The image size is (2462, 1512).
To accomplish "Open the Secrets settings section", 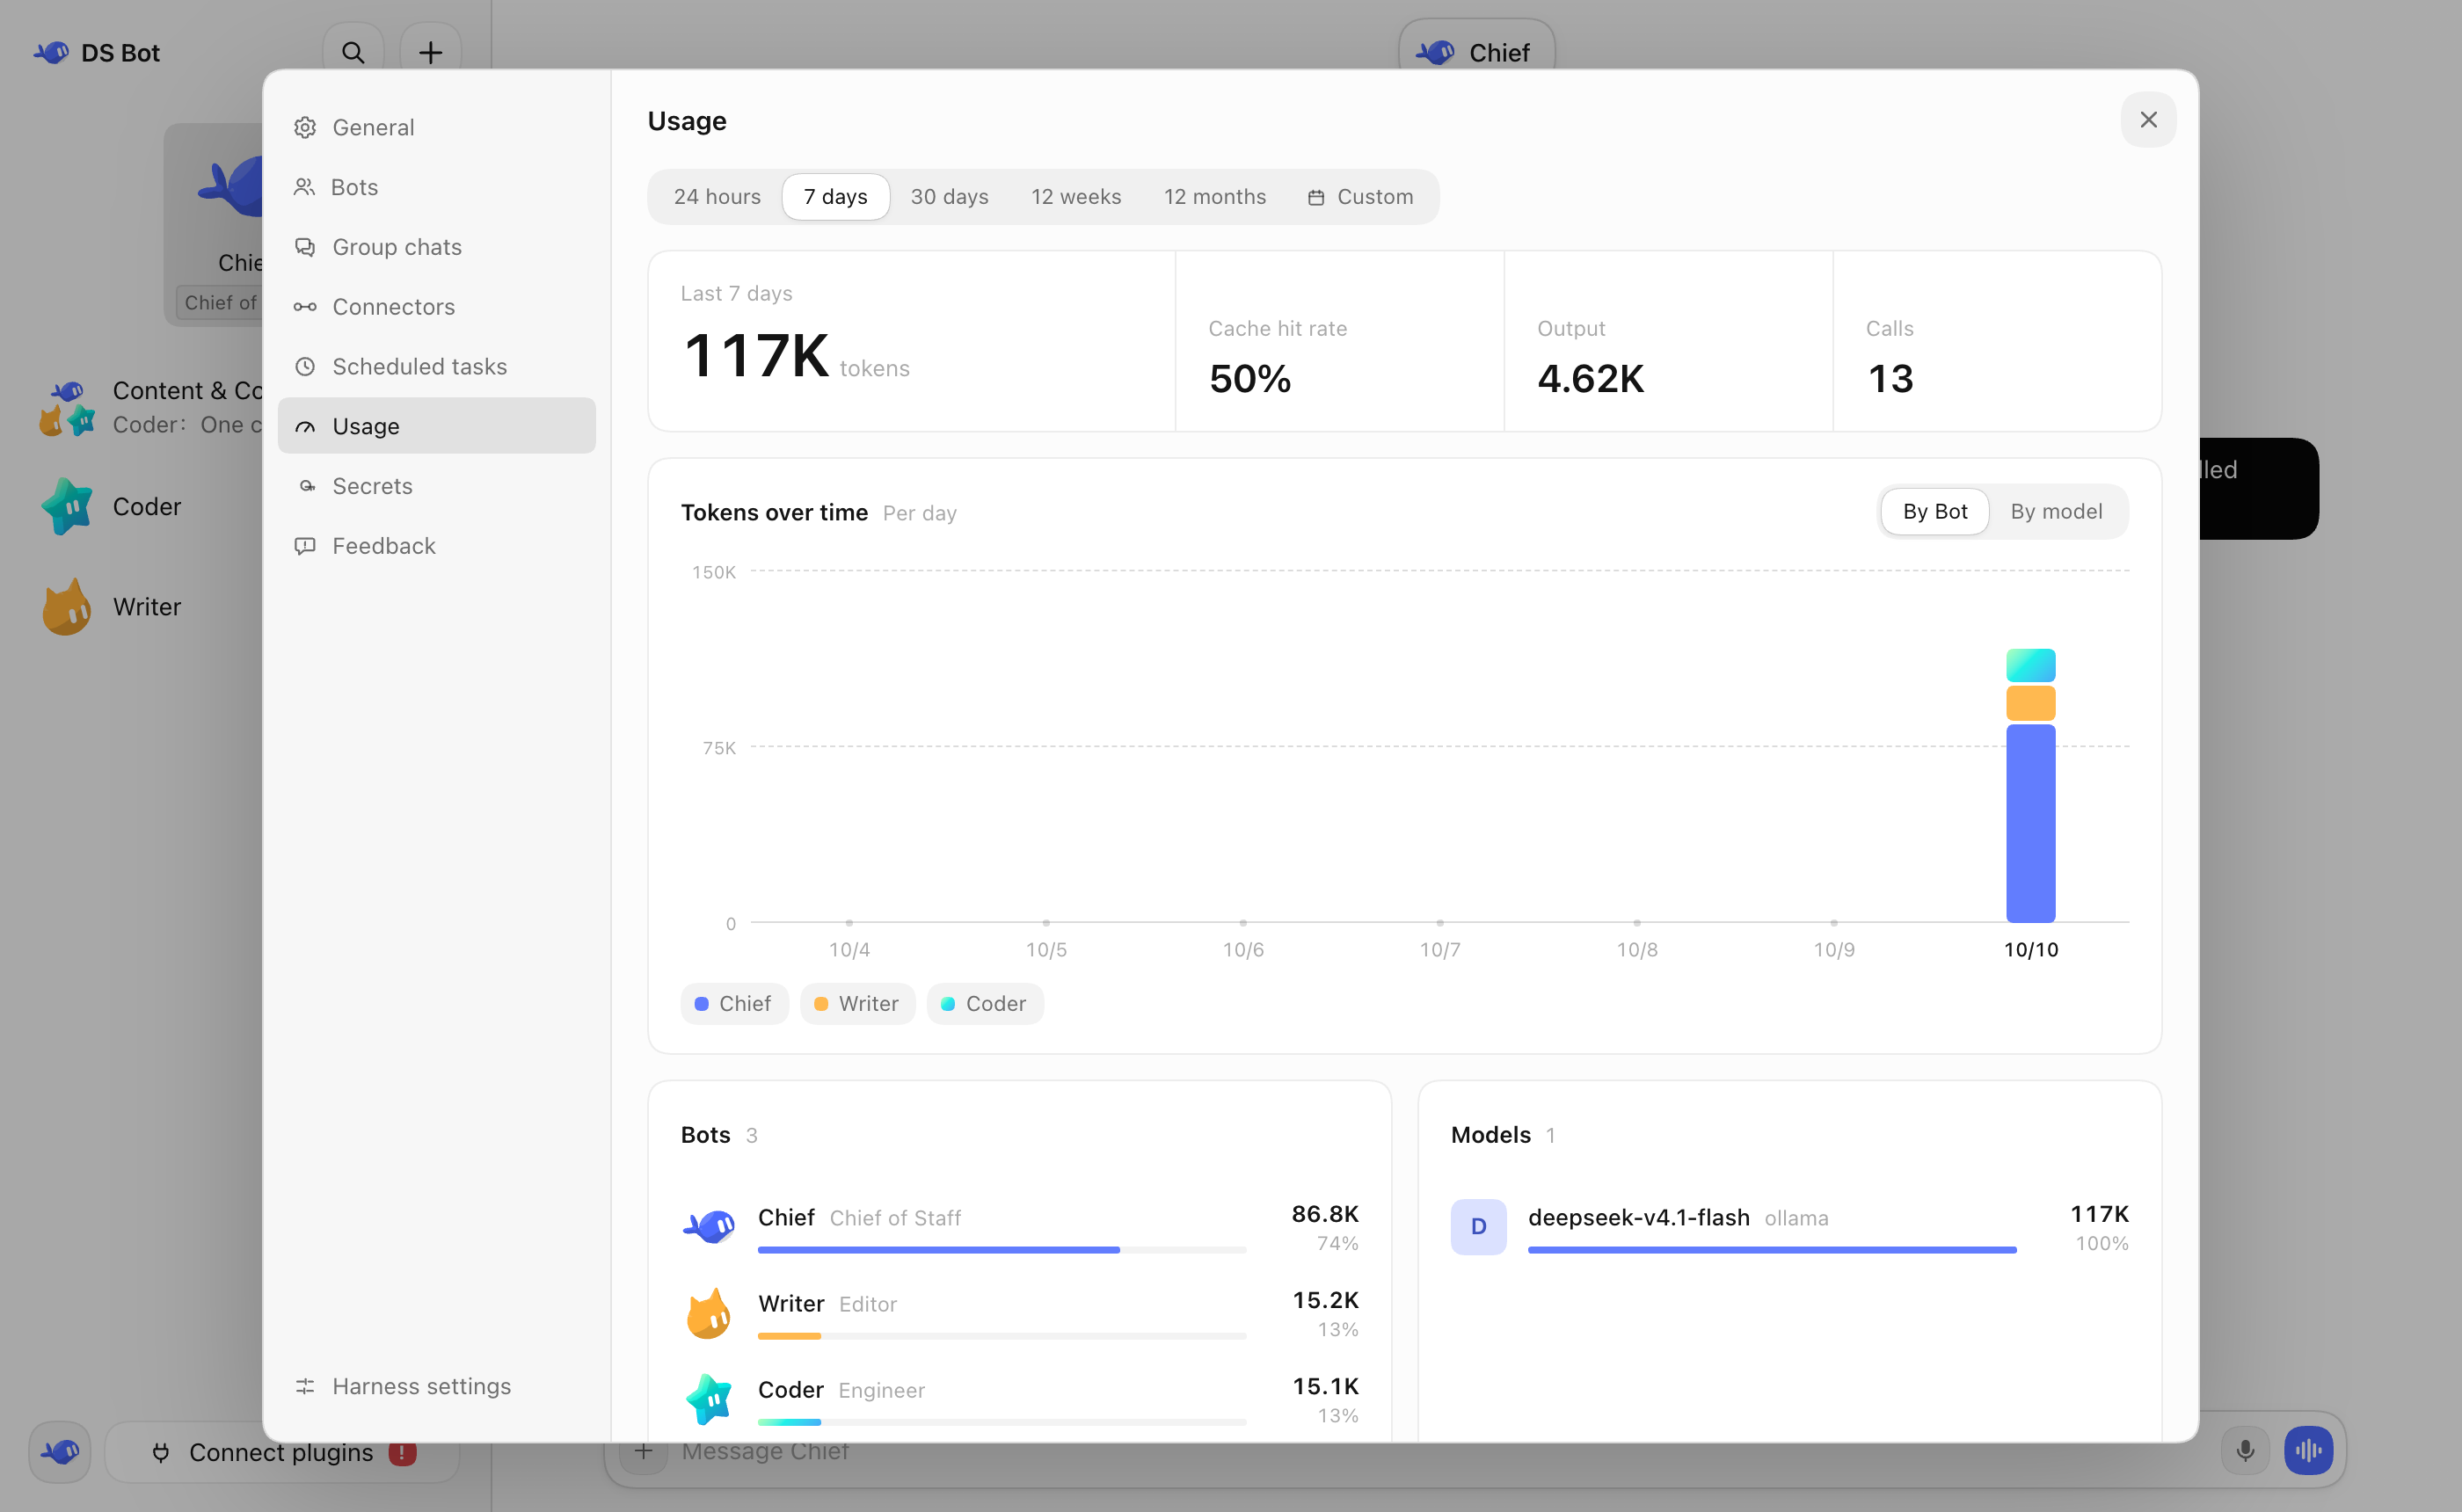I will (x=437, y=486).
